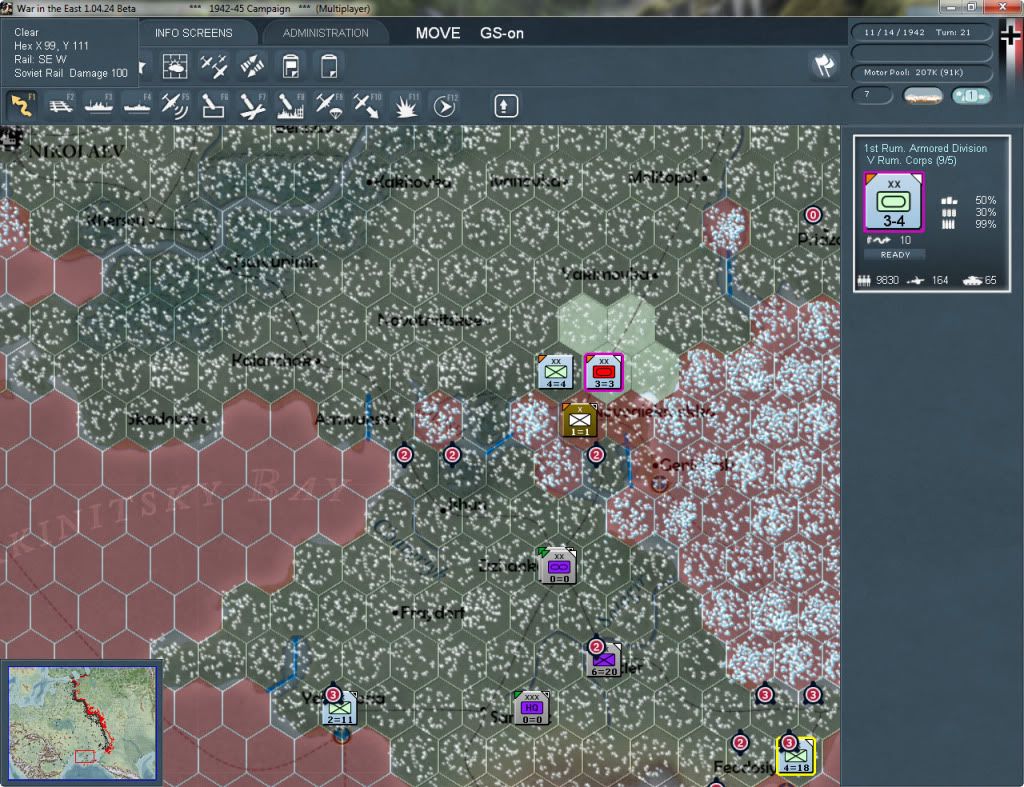Image resolution: width=1024 pixels, height=787 pixels.
Task: Select Bomb Airfield mode F7 icon
Action: pyautogui.click(x=252, y=106)
